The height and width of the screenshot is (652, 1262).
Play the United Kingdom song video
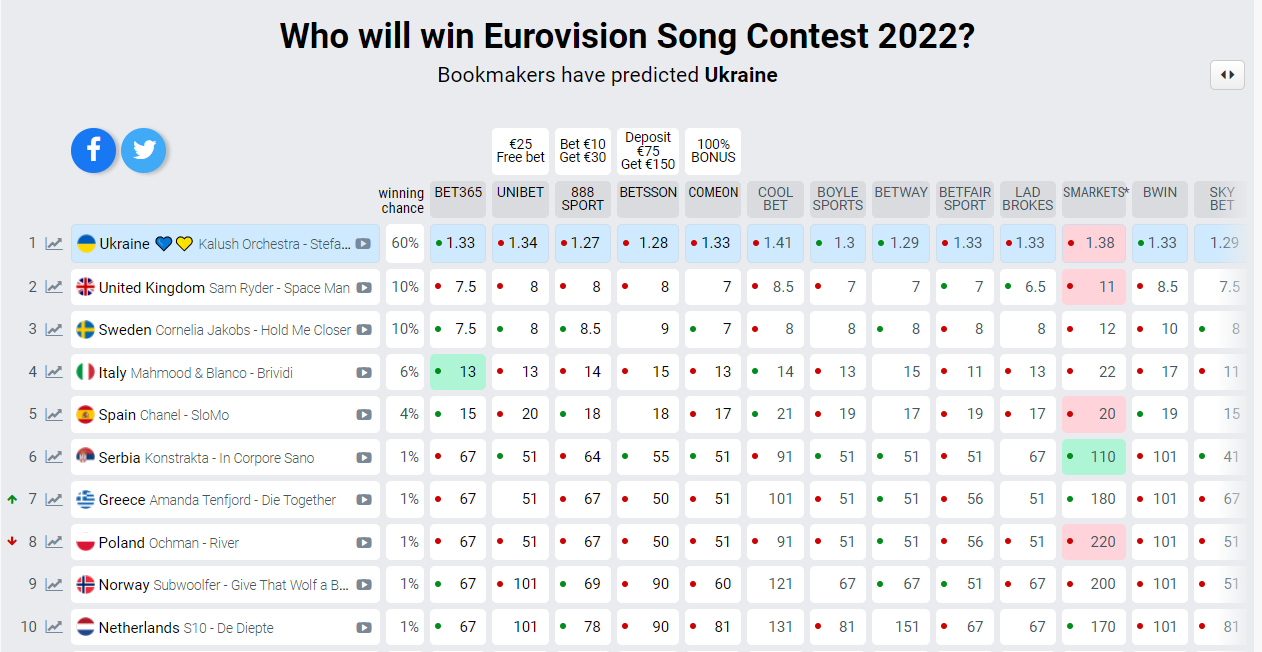[364, 288]
